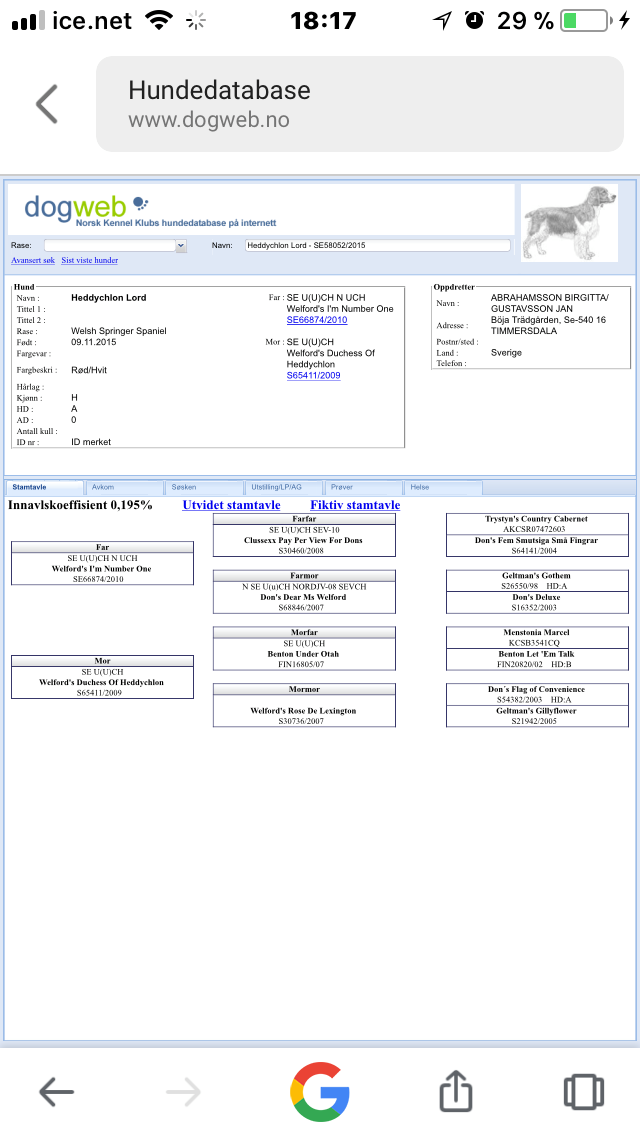
Task: Click Trystyn's Country Cabernet entry
Action: (x=537, y=524)
